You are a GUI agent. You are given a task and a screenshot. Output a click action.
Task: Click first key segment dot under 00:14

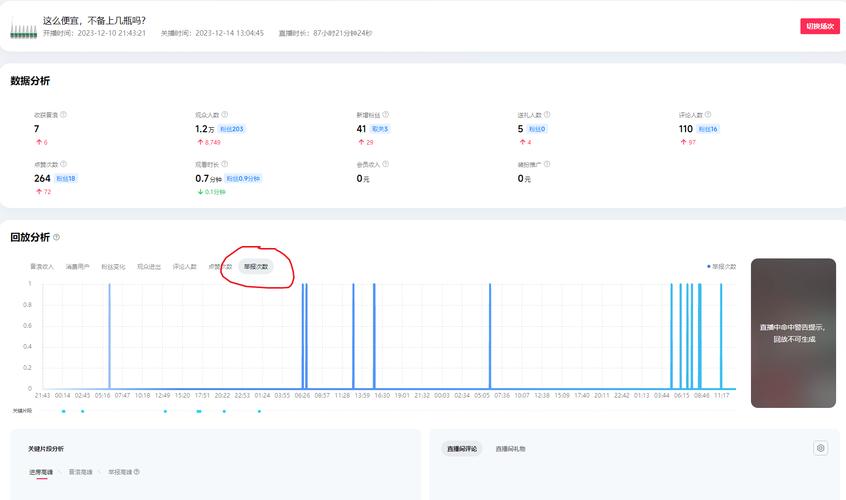pyautogui.click(x=64, y=412)
